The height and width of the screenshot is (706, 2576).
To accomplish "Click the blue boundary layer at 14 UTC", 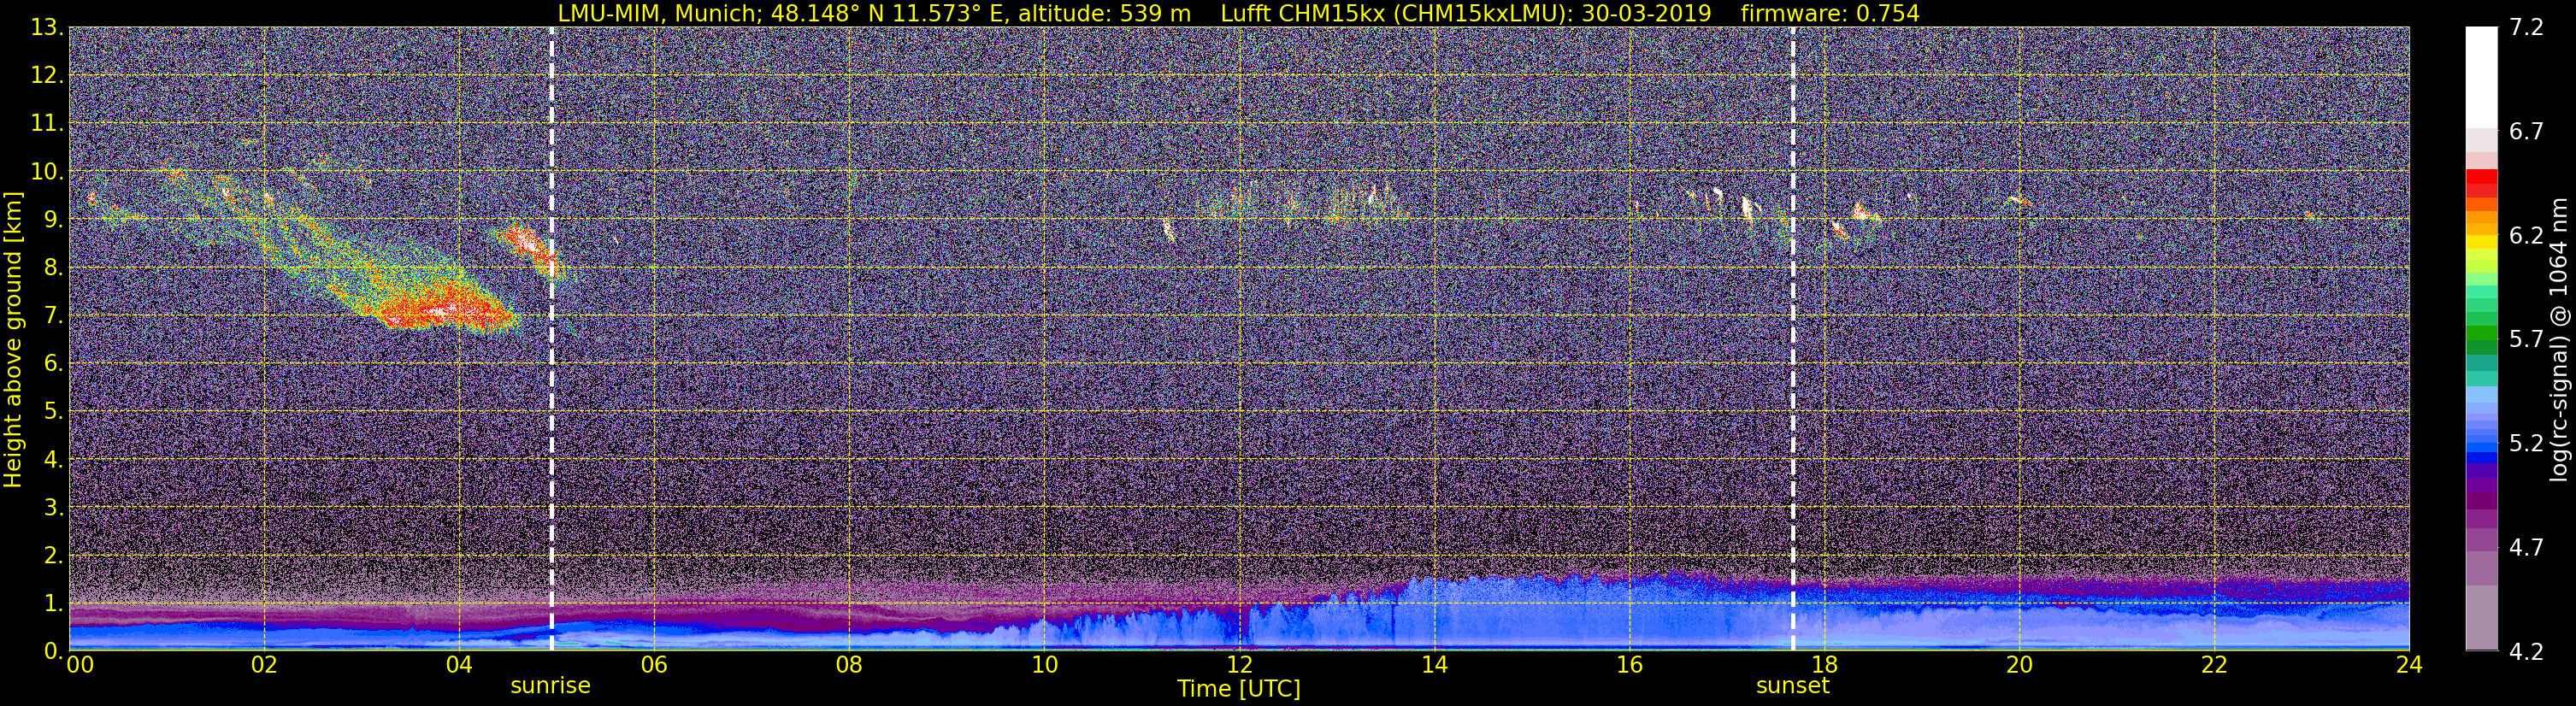I will tap(1434, 610).
